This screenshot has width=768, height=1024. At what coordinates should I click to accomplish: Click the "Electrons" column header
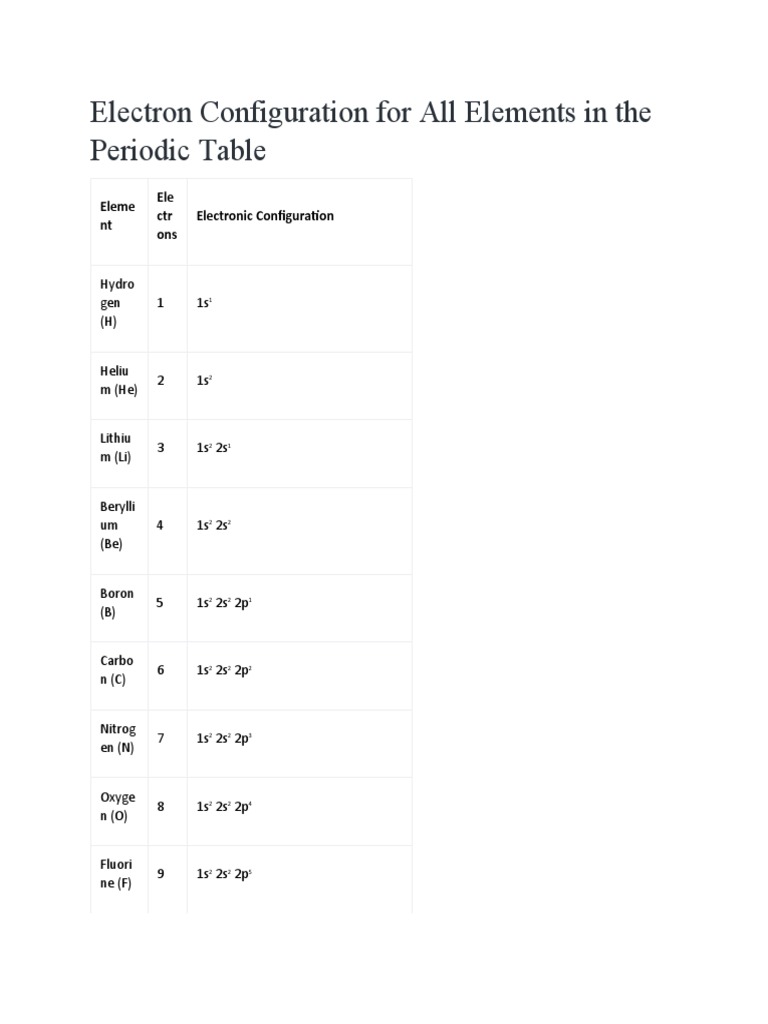tap(165, 216)
